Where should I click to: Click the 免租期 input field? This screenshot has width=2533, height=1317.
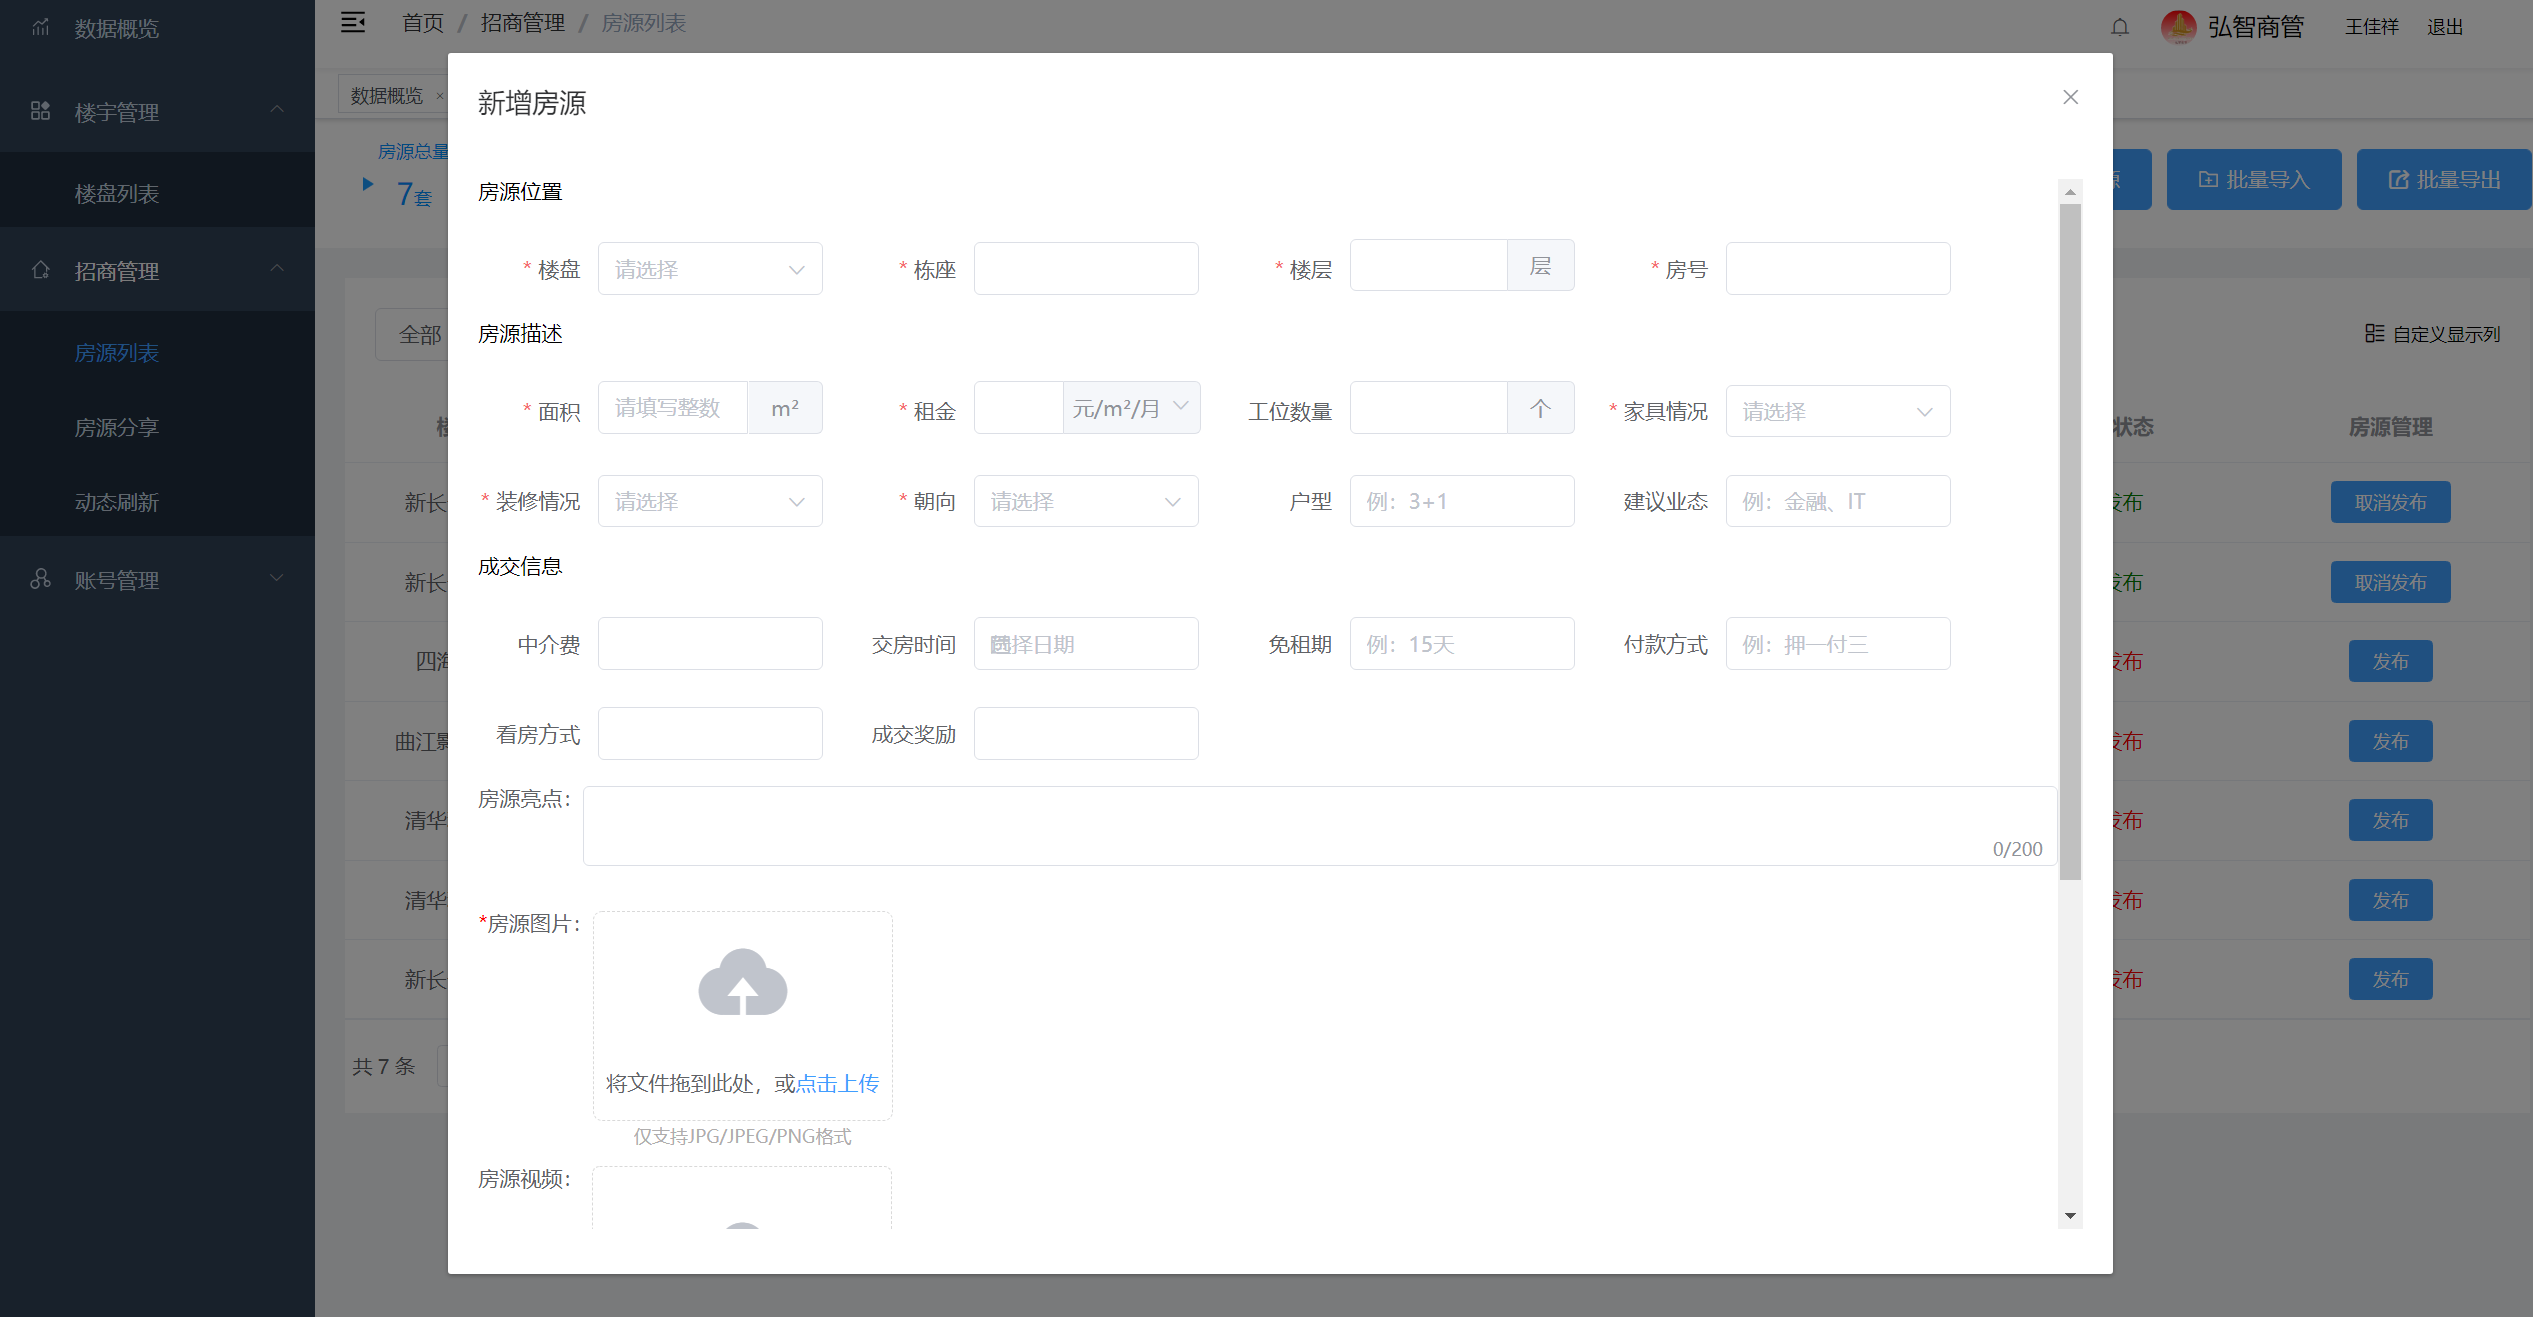point(1462,644)
